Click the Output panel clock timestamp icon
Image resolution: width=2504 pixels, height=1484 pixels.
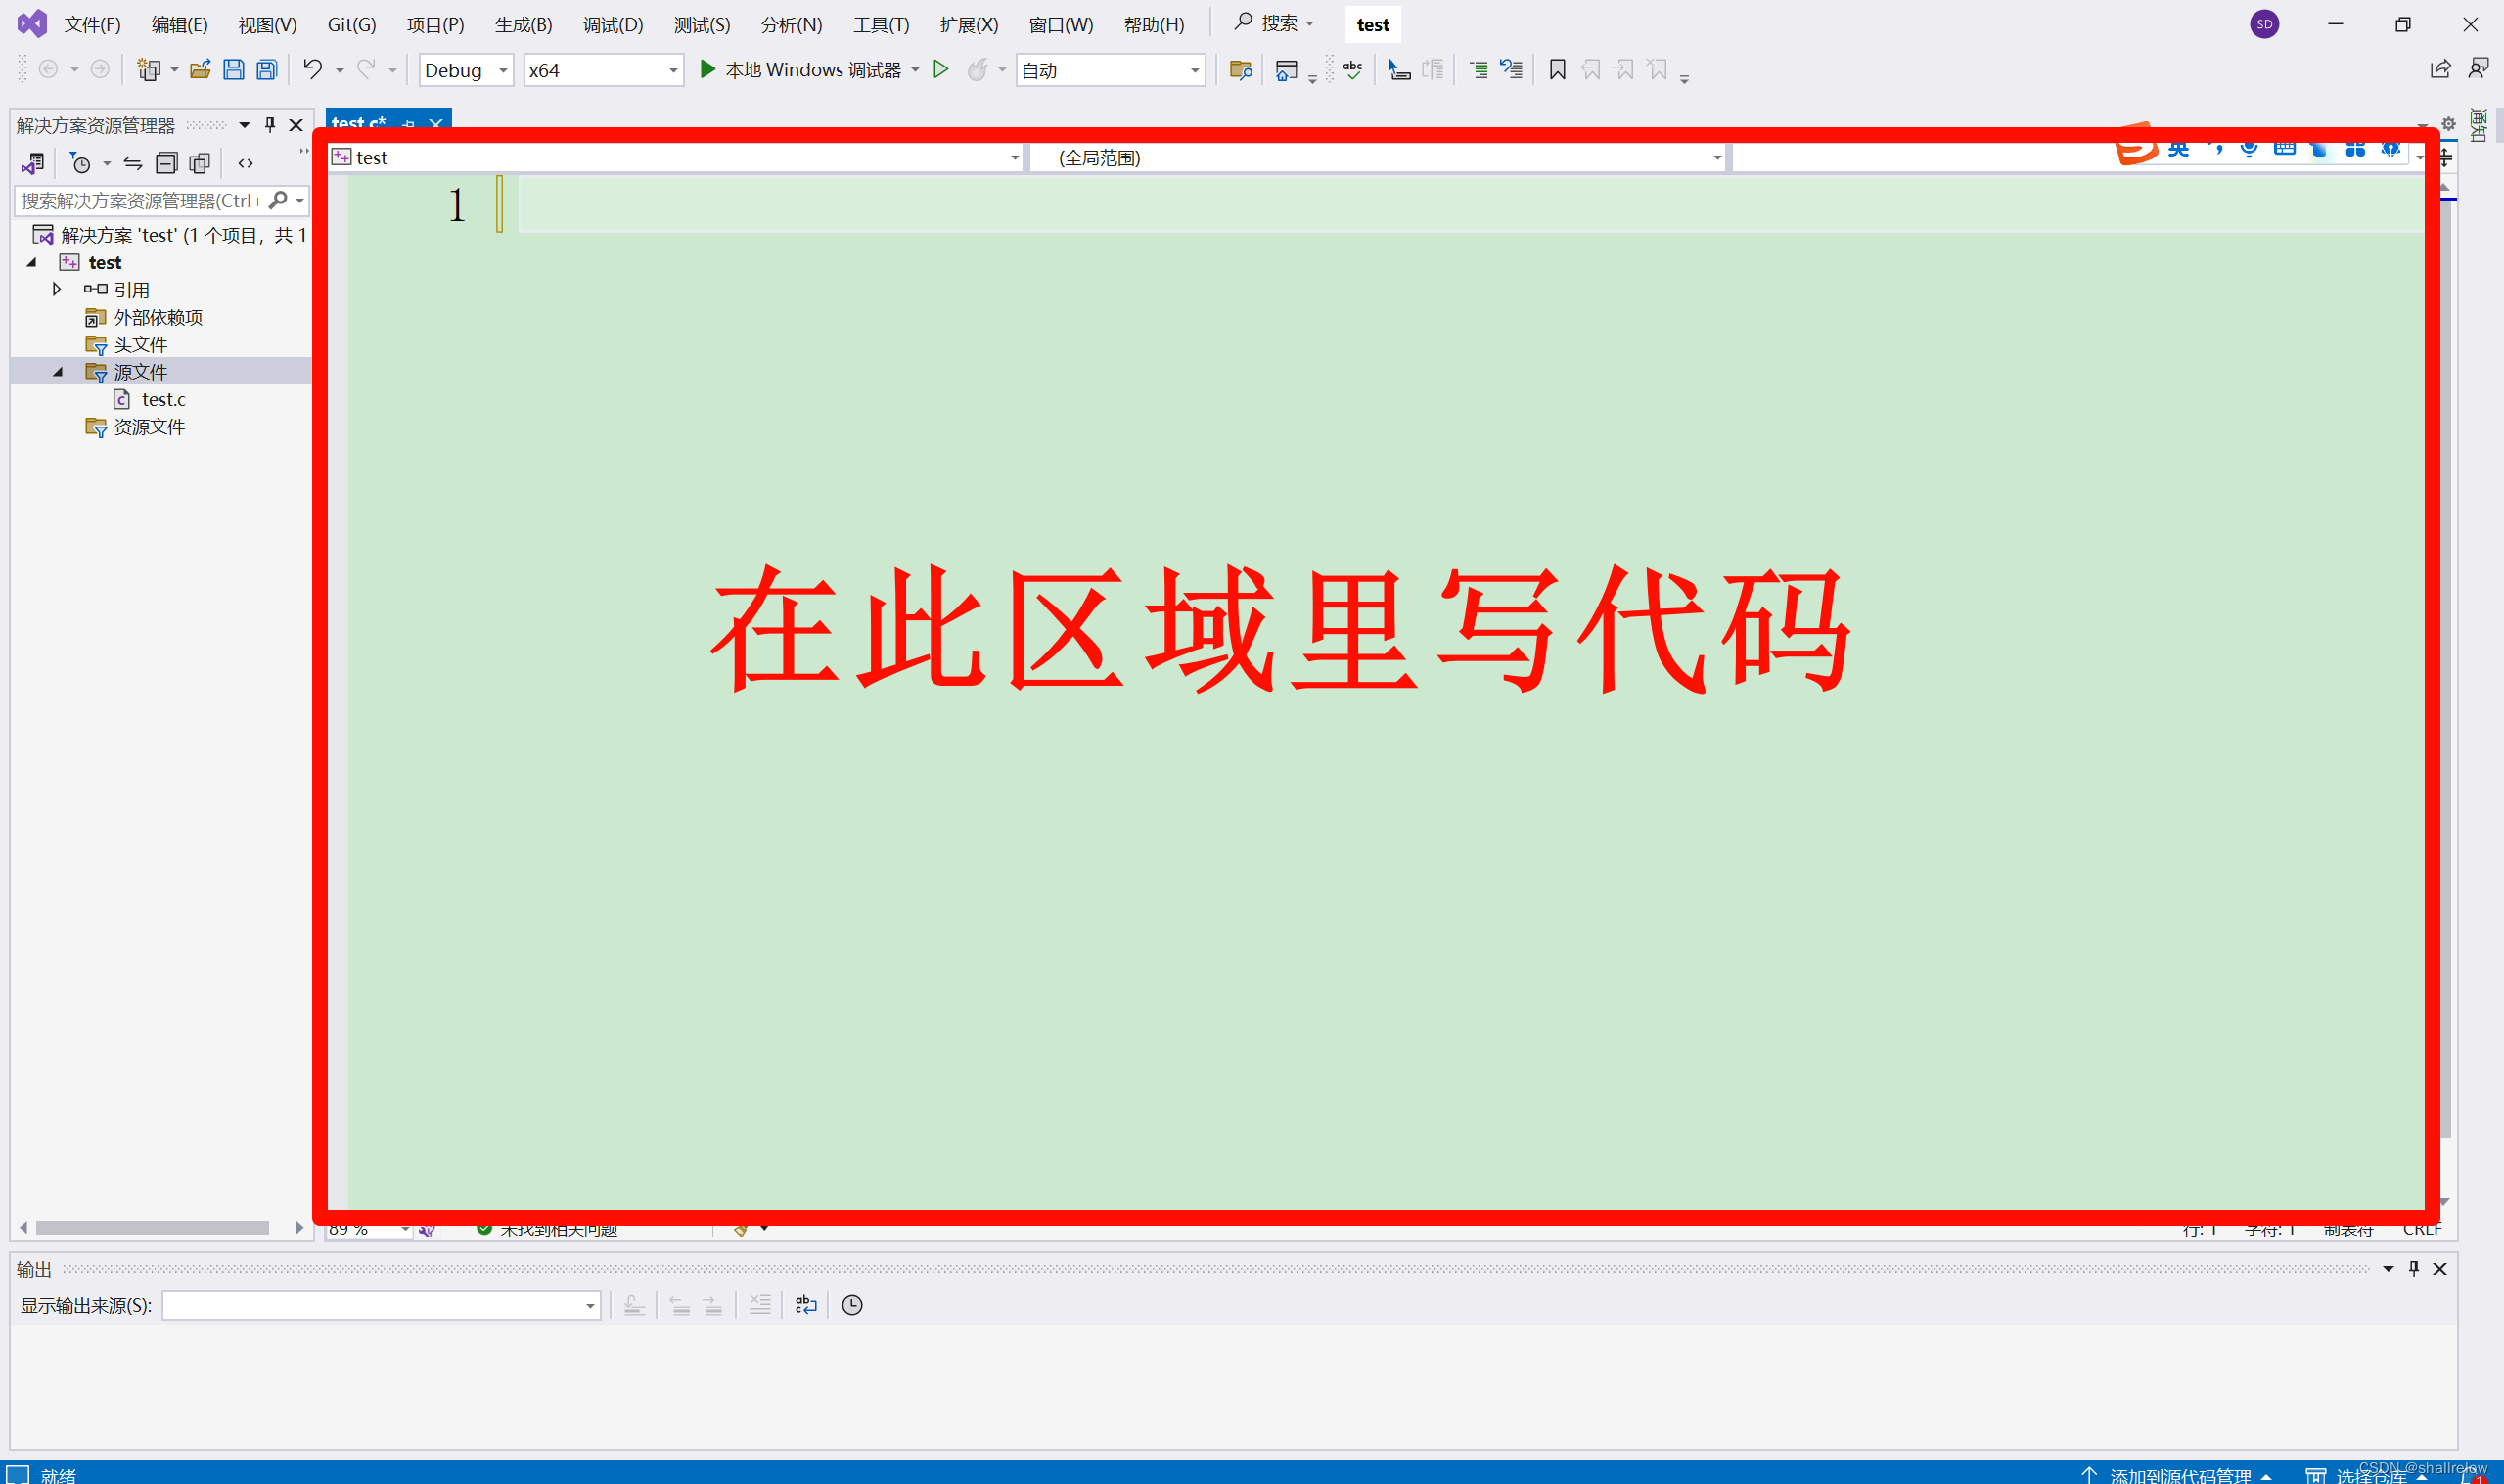pos(852,1305)
